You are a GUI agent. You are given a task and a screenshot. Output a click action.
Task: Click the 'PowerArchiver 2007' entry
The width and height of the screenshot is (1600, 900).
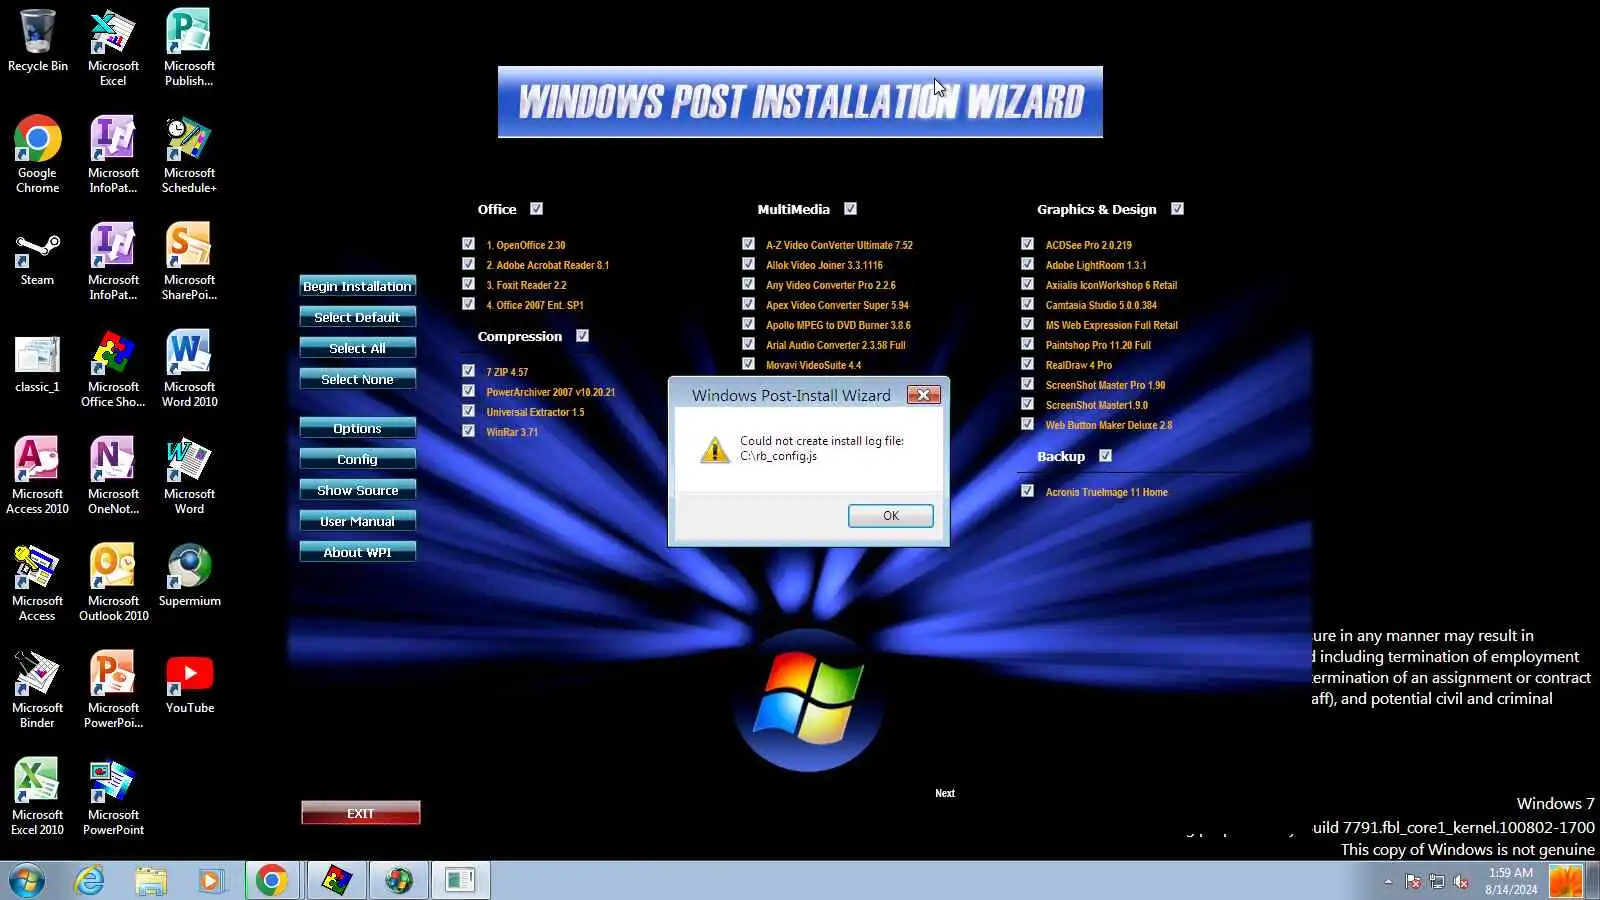coord(551,392)
